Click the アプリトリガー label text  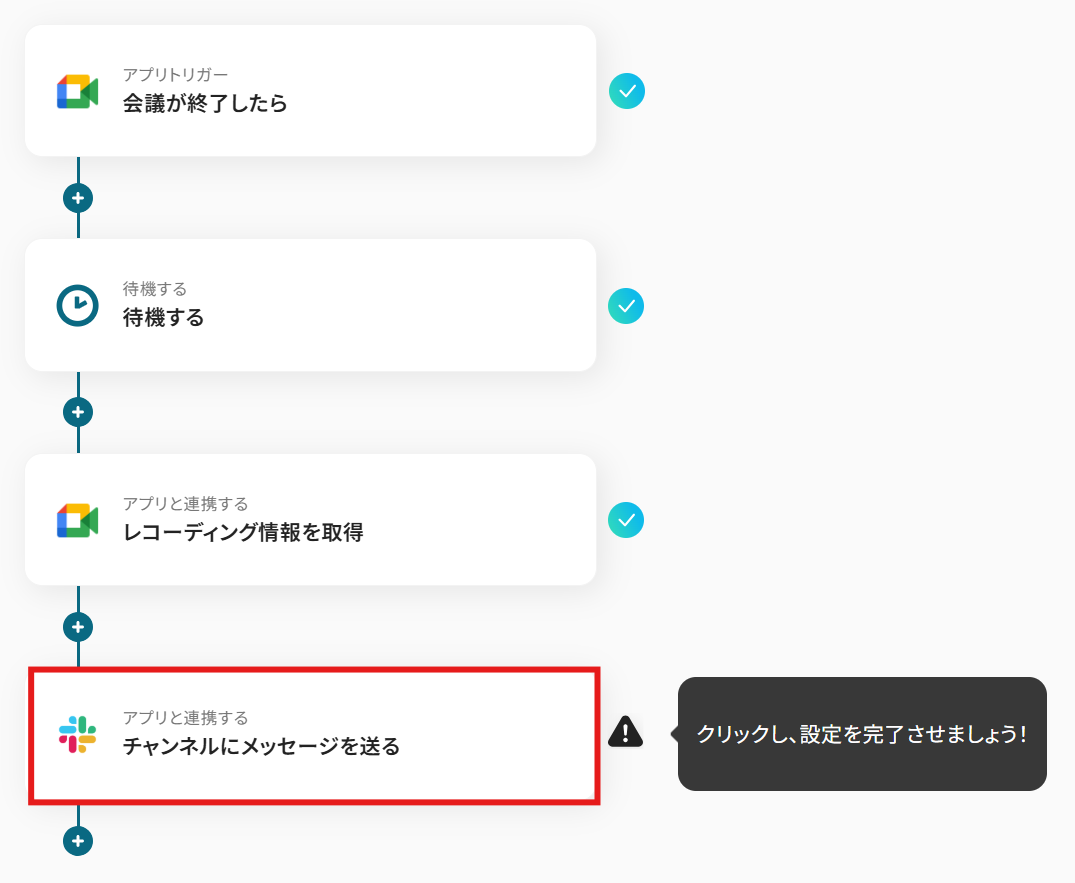coord(176,74)
